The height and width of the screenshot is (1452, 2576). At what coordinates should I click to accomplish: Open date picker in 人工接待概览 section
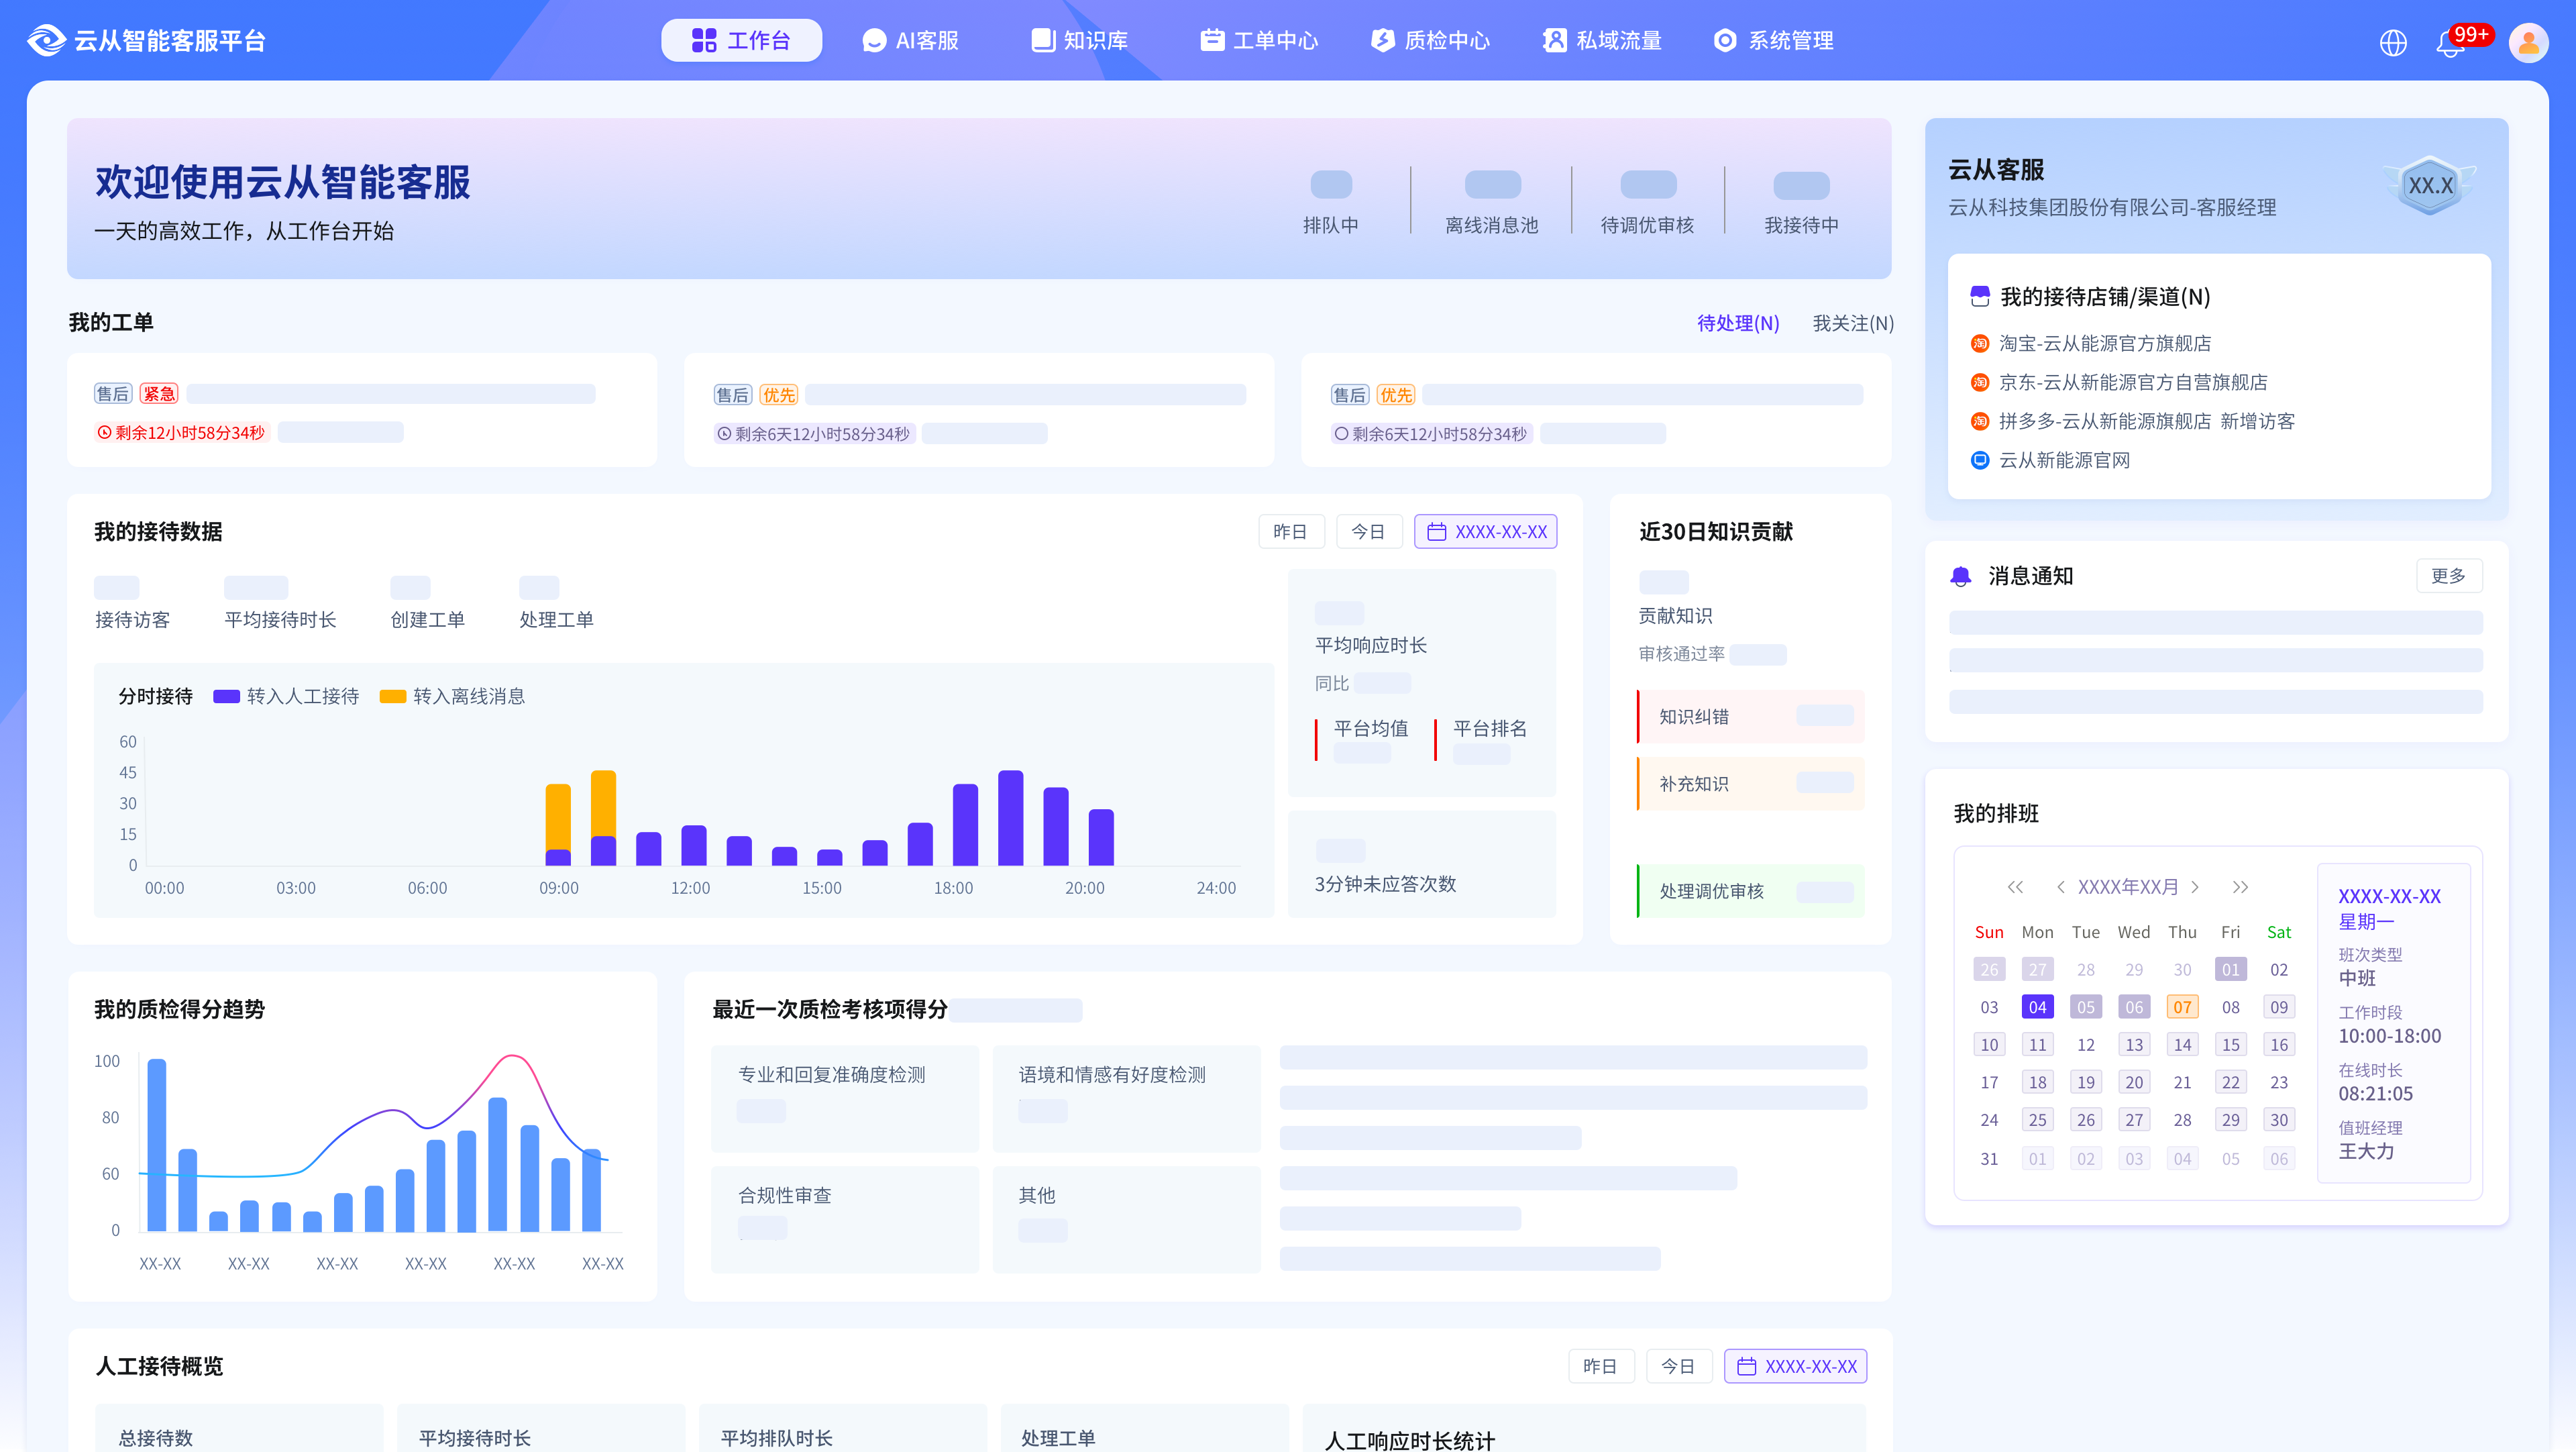[1795, 1366]
